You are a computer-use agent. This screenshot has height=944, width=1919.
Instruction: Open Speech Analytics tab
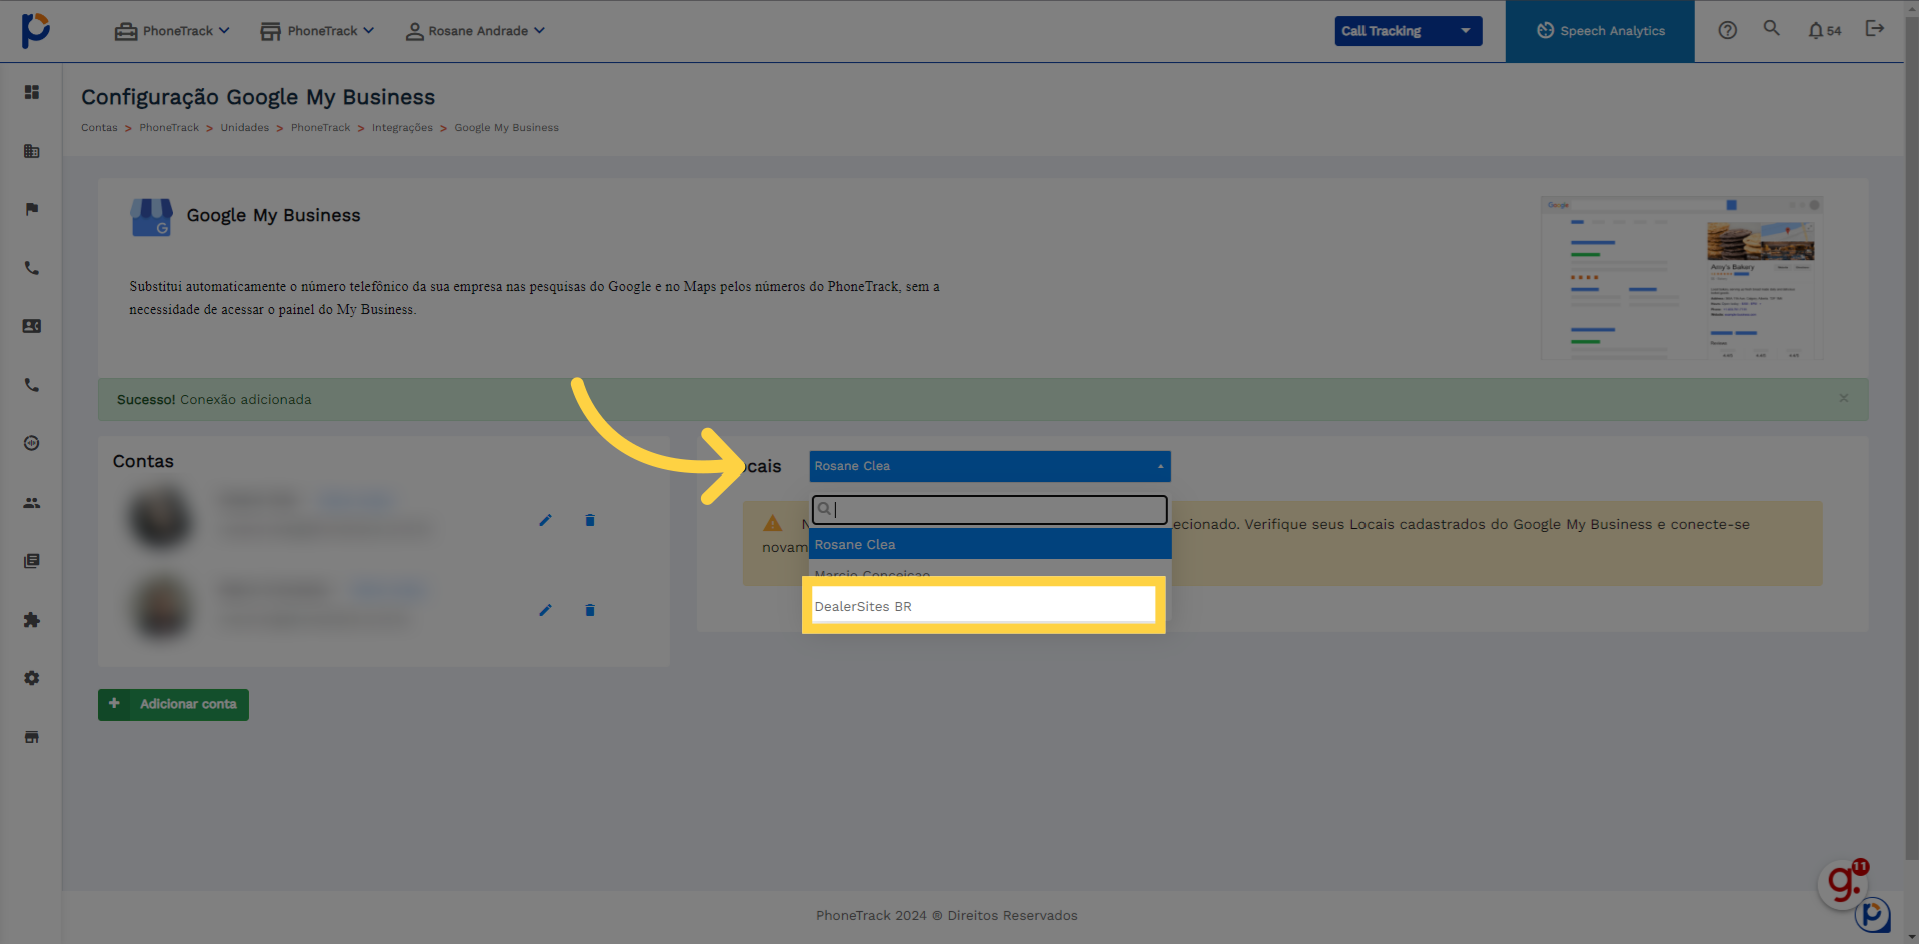click(1600, 31)
